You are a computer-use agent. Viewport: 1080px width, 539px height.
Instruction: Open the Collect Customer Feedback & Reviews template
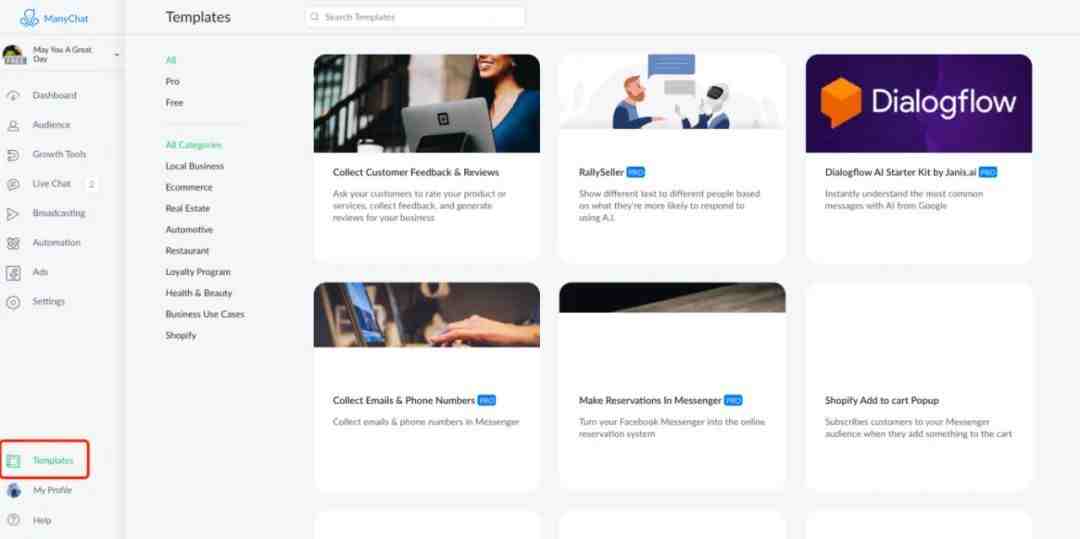coord(416,172)
